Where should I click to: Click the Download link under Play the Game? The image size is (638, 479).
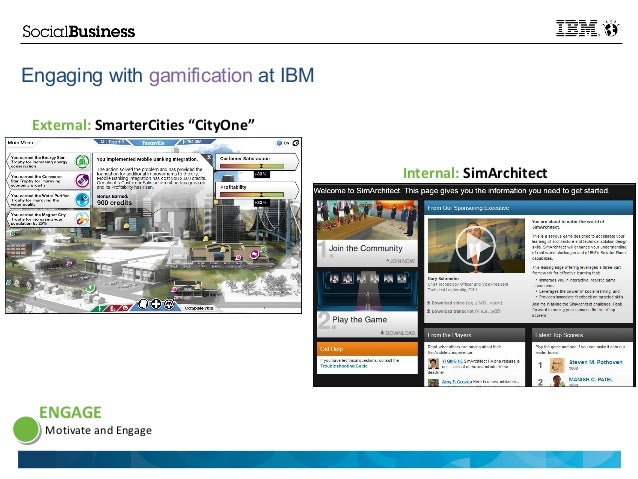[x=398, y=333]
